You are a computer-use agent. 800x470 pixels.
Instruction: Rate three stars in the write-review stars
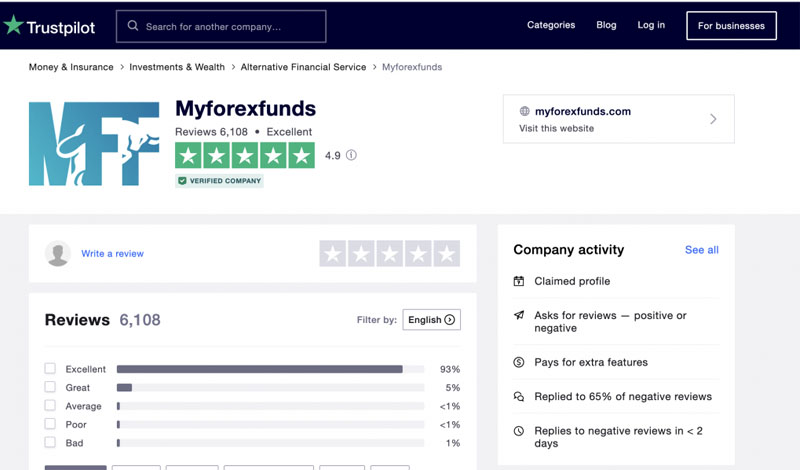(x=390, y=254)
